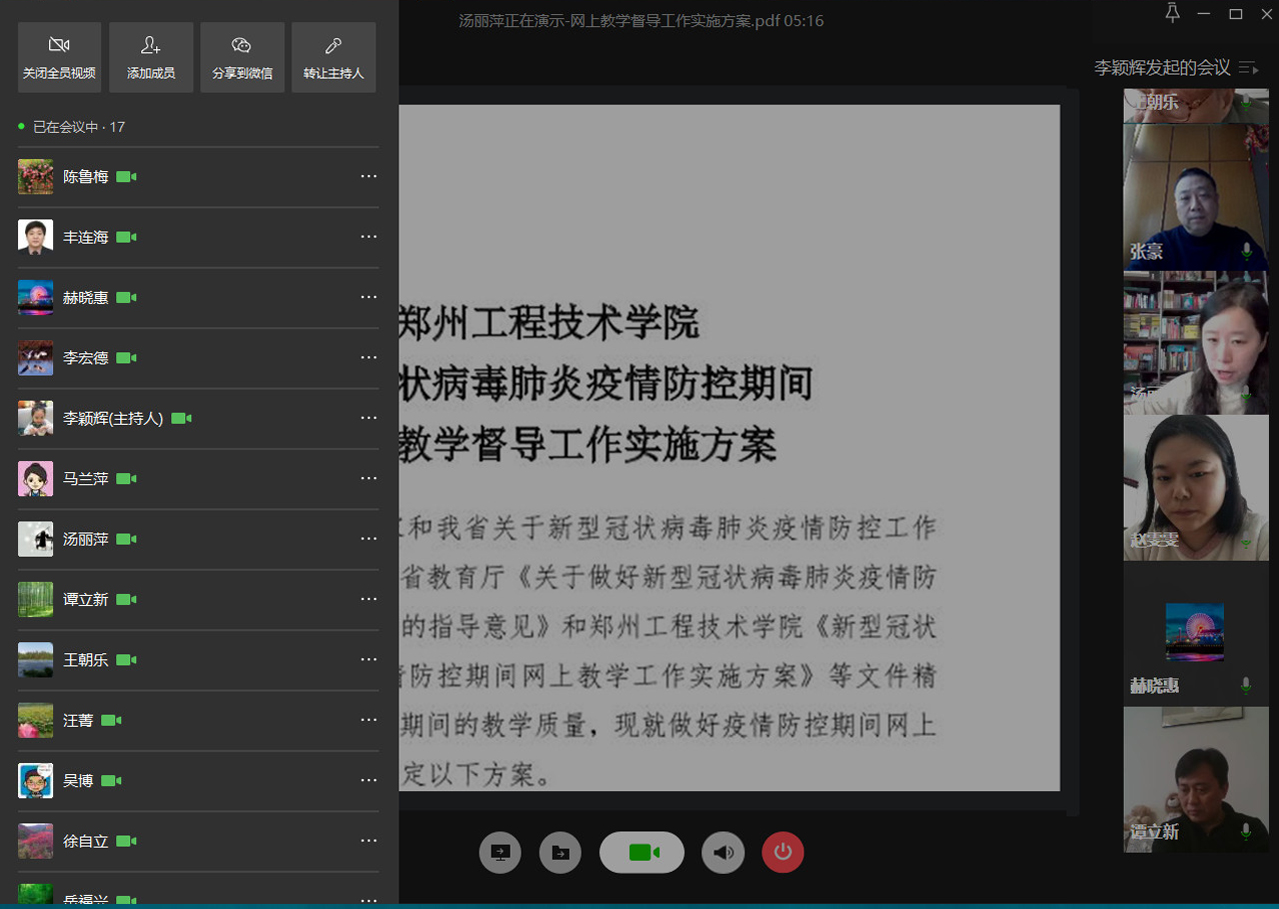Click 徐自立's avatar in participant list
Viewport: 1279px width, 909px height.
coord(36,841)
